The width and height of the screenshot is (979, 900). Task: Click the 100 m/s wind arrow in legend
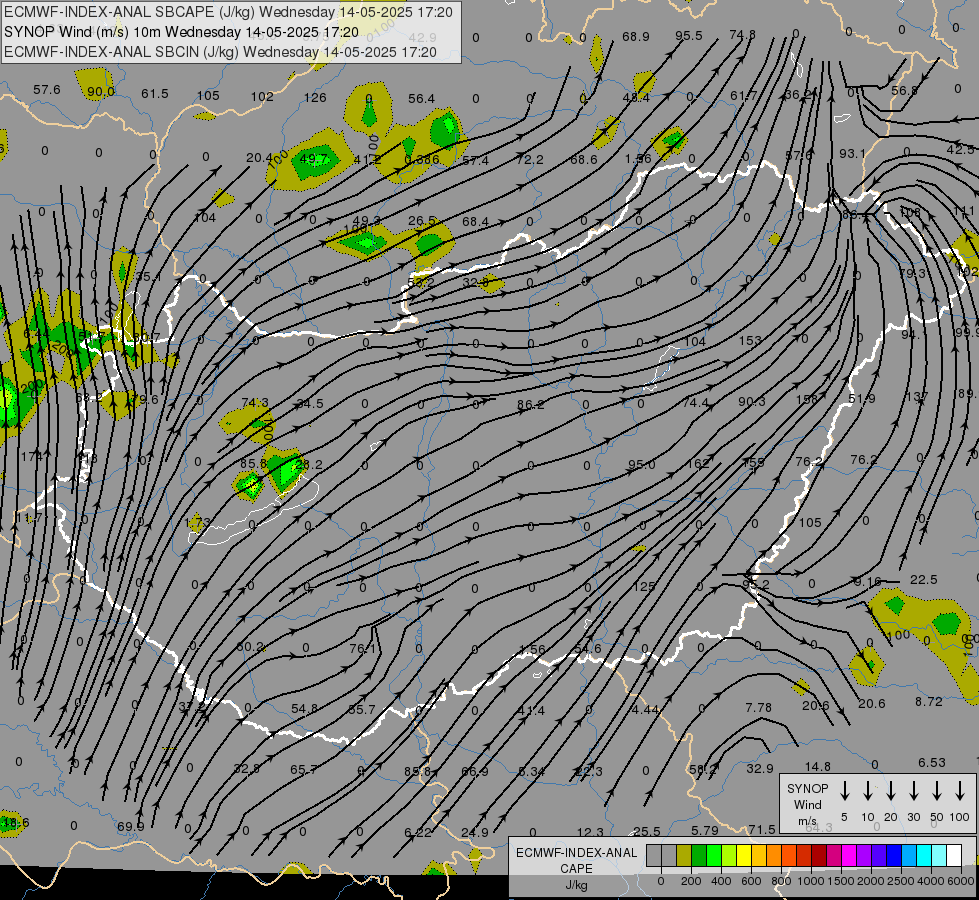point(960,790)
